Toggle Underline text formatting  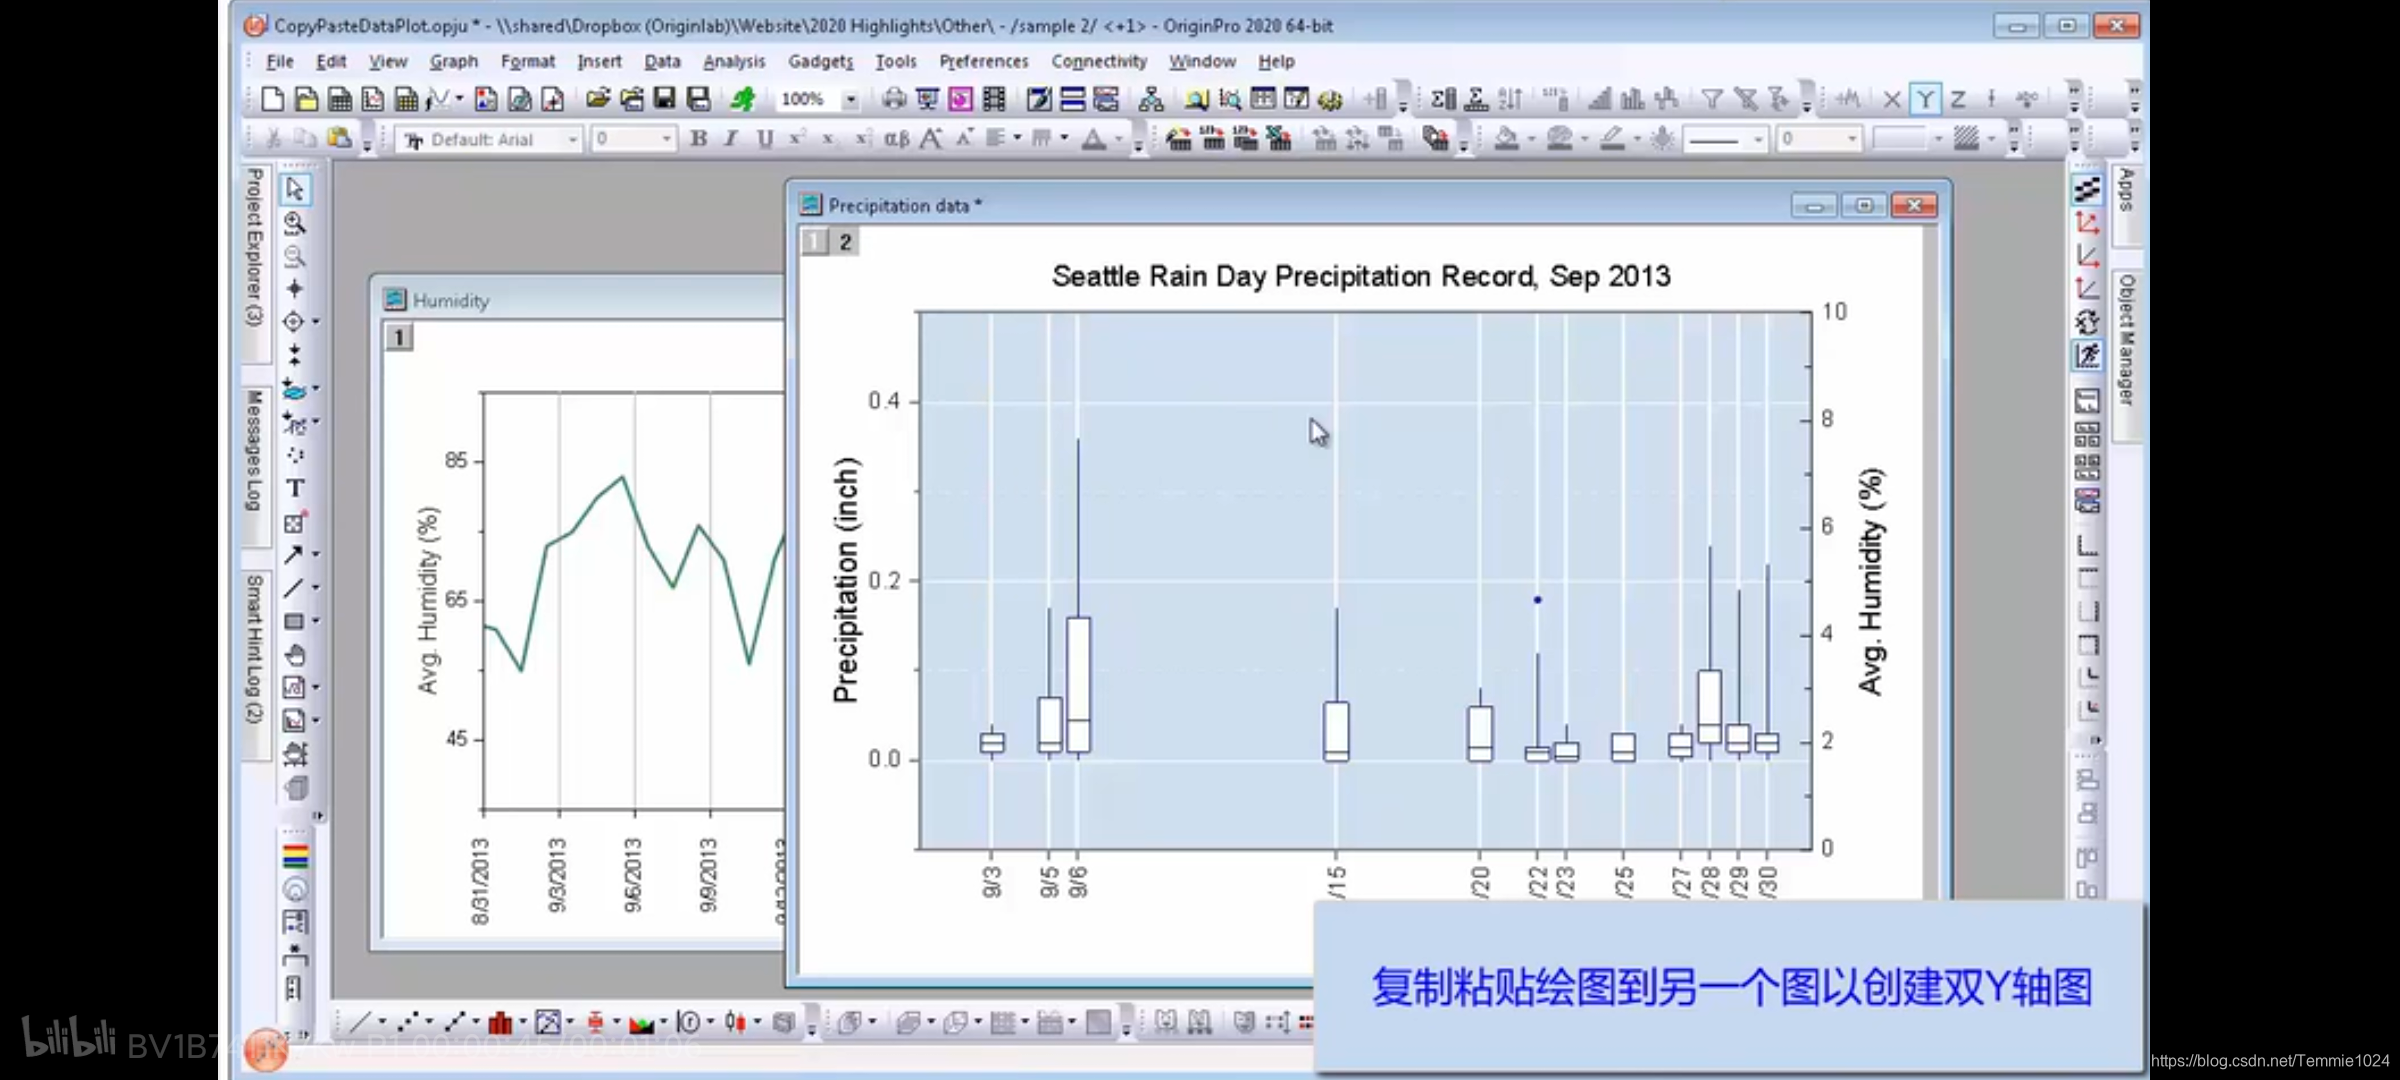pos(765,139)
